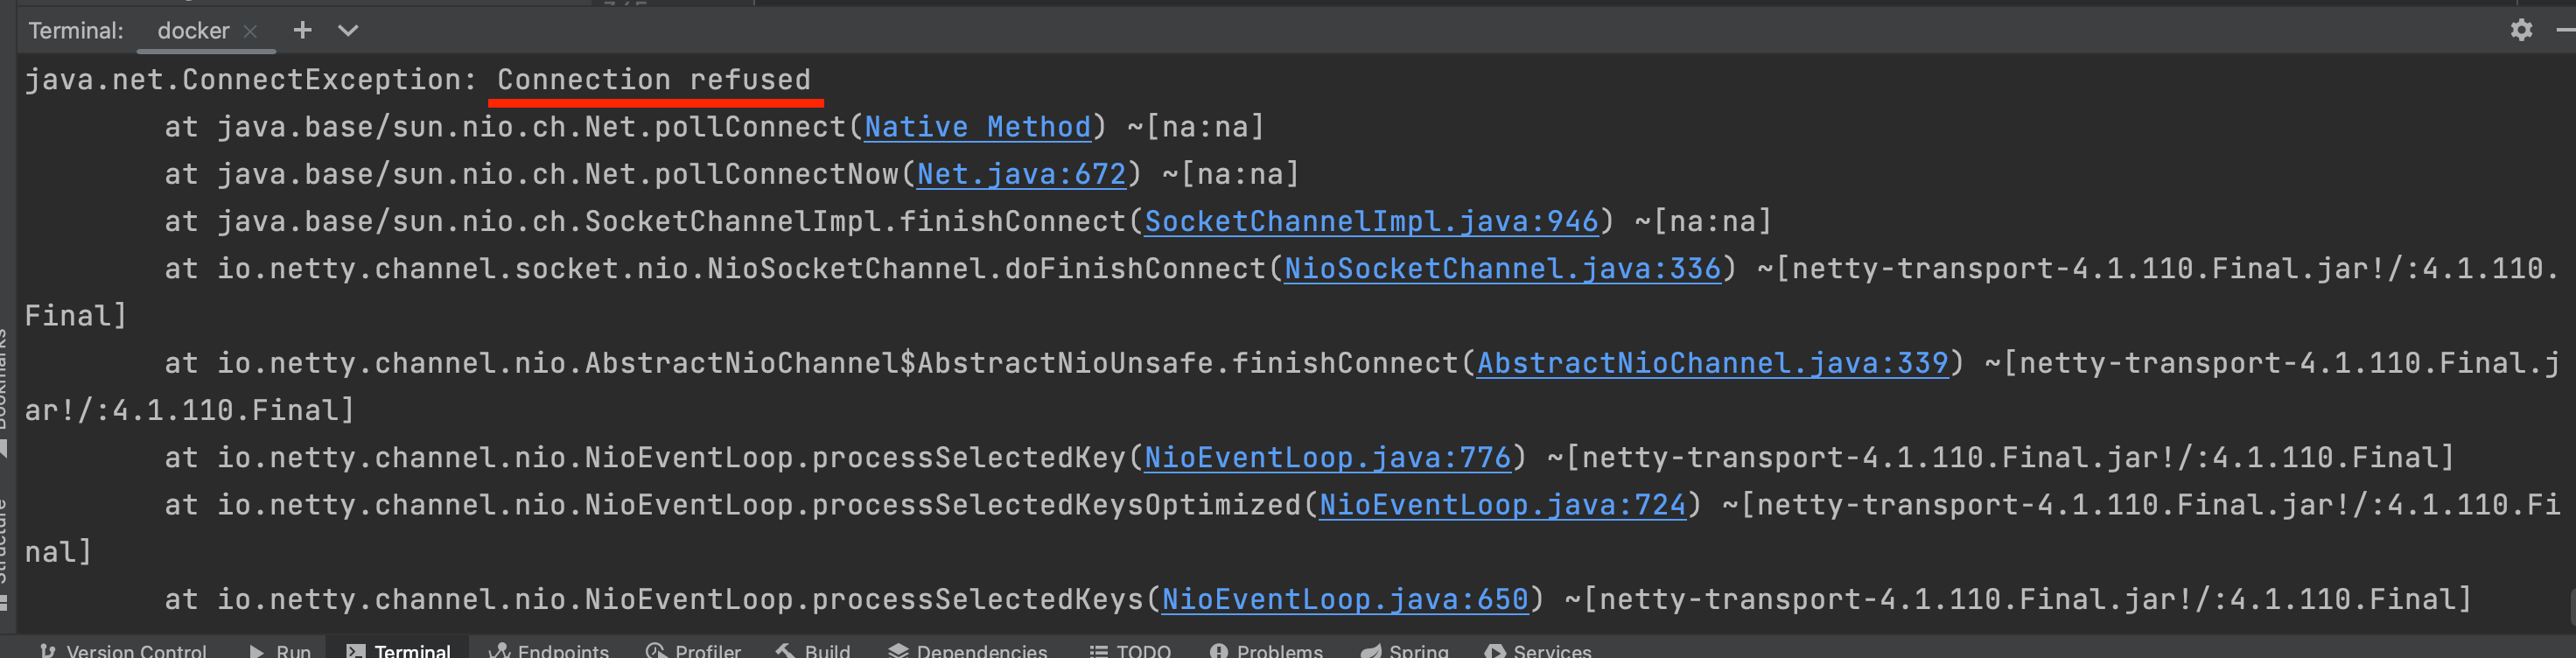Open the Version Control tool window
The image size is (2576, 658).
(x=124, y=650)
